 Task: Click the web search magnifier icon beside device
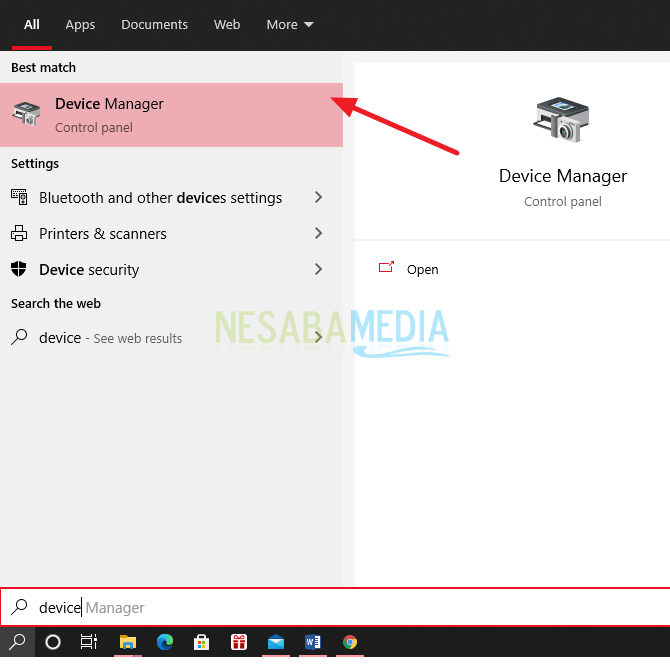(x=19, y=337)
